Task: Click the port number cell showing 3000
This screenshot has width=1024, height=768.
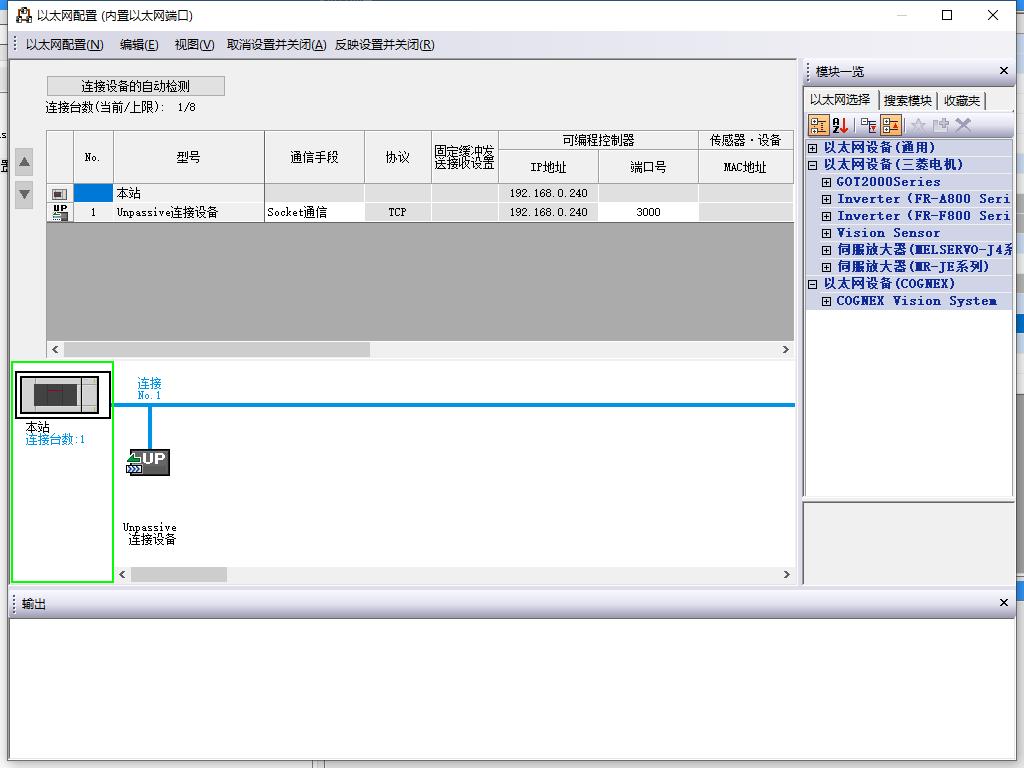Action: (648, 212)
